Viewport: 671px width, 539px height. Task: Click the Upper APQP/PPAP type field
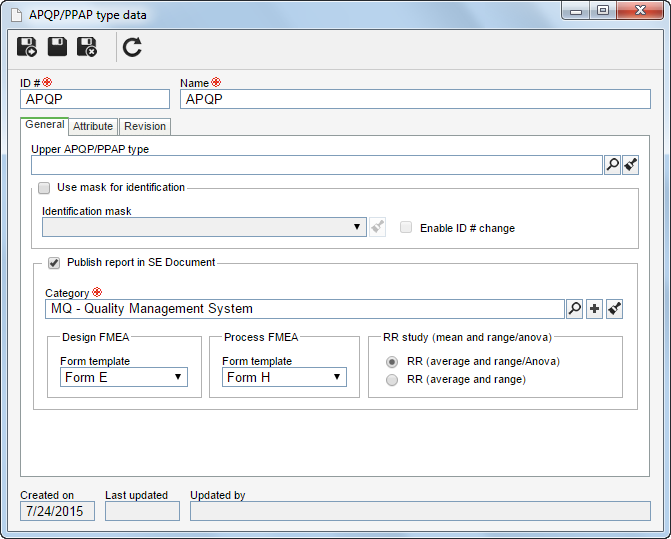(317, 165)
